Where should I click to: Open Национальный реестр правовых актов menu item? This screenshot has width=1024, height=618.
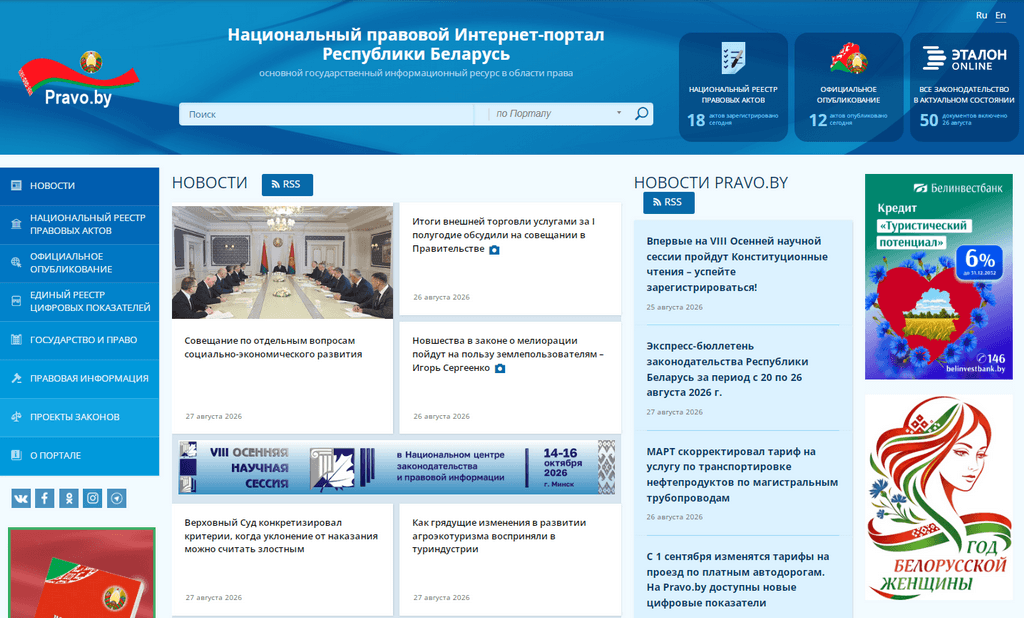tap(80, 224)
